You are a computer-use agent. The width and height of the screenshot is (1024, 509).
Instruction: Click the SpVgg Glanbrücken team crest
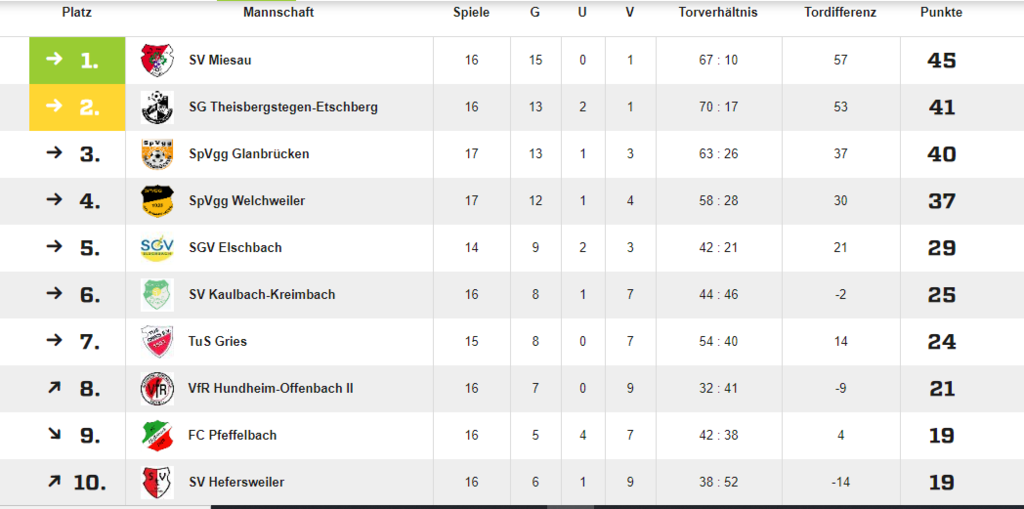coord(157,154)
